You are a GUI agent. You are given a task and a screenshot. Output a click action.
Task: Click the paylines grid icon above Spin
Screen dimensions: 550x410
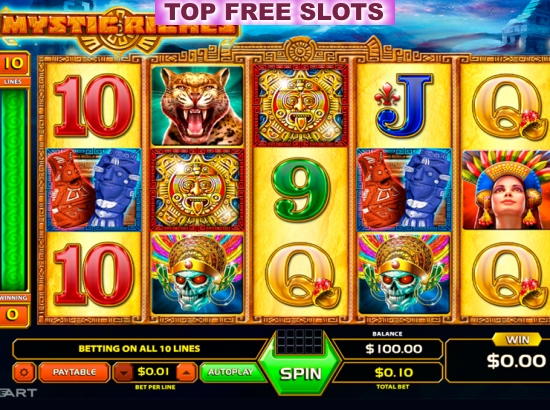300,341
